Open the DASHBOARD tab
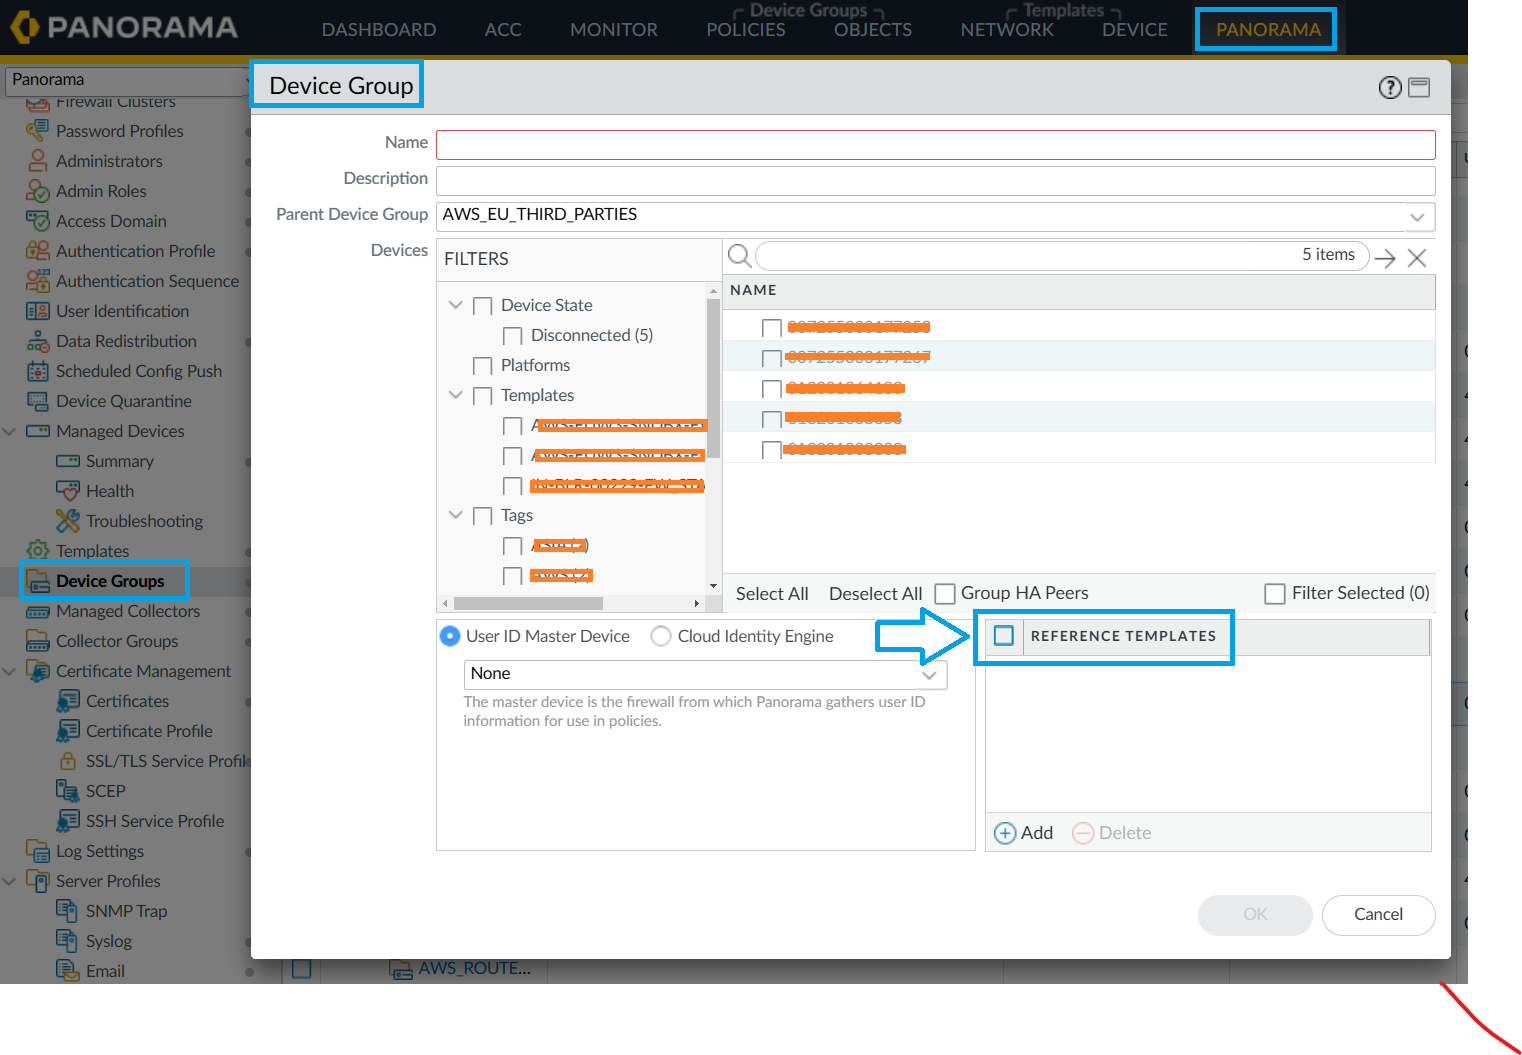The width and height of the screenshot is (1522, 1055). click(379, 30)
